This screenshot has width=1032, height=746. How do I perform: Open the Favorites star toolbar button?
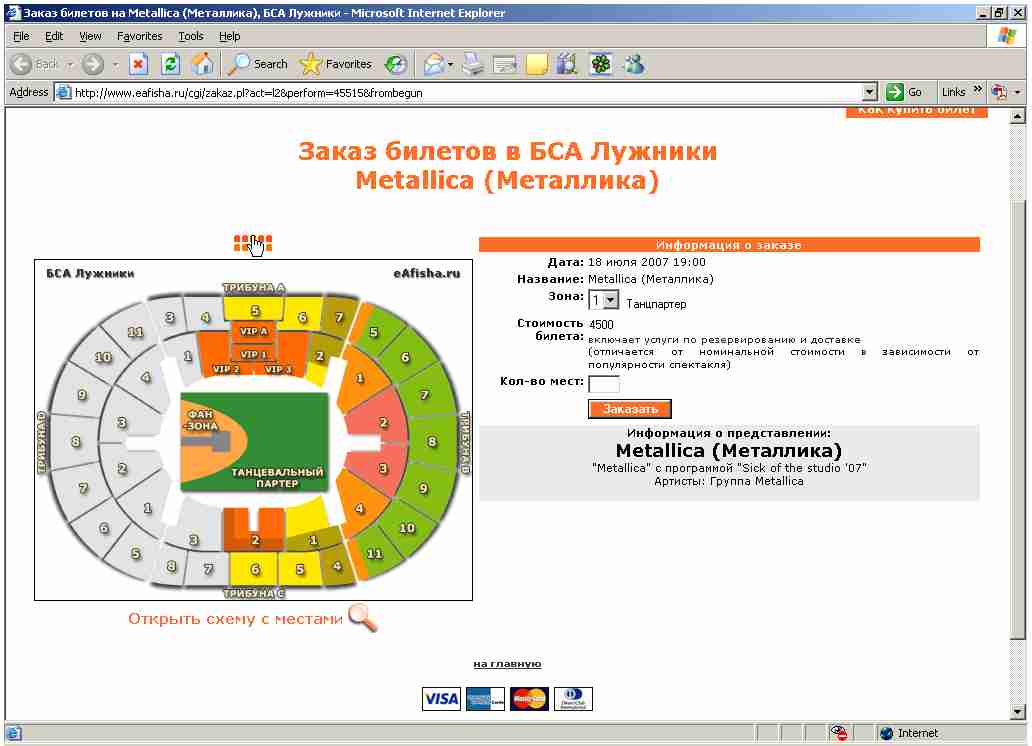336,64
